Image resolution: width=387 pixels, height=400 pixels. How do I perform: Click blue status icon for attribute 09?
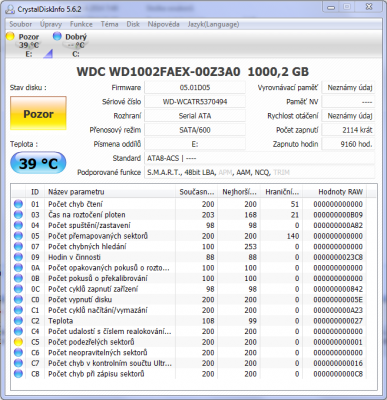click(x=18, y=257)
